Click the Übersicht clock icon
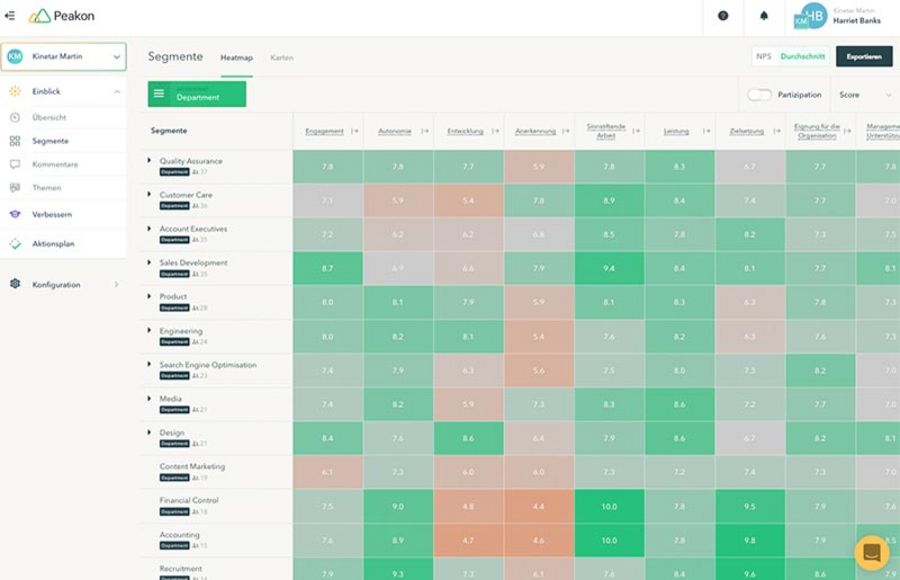The image size is (900, 580). click(15, 117)
